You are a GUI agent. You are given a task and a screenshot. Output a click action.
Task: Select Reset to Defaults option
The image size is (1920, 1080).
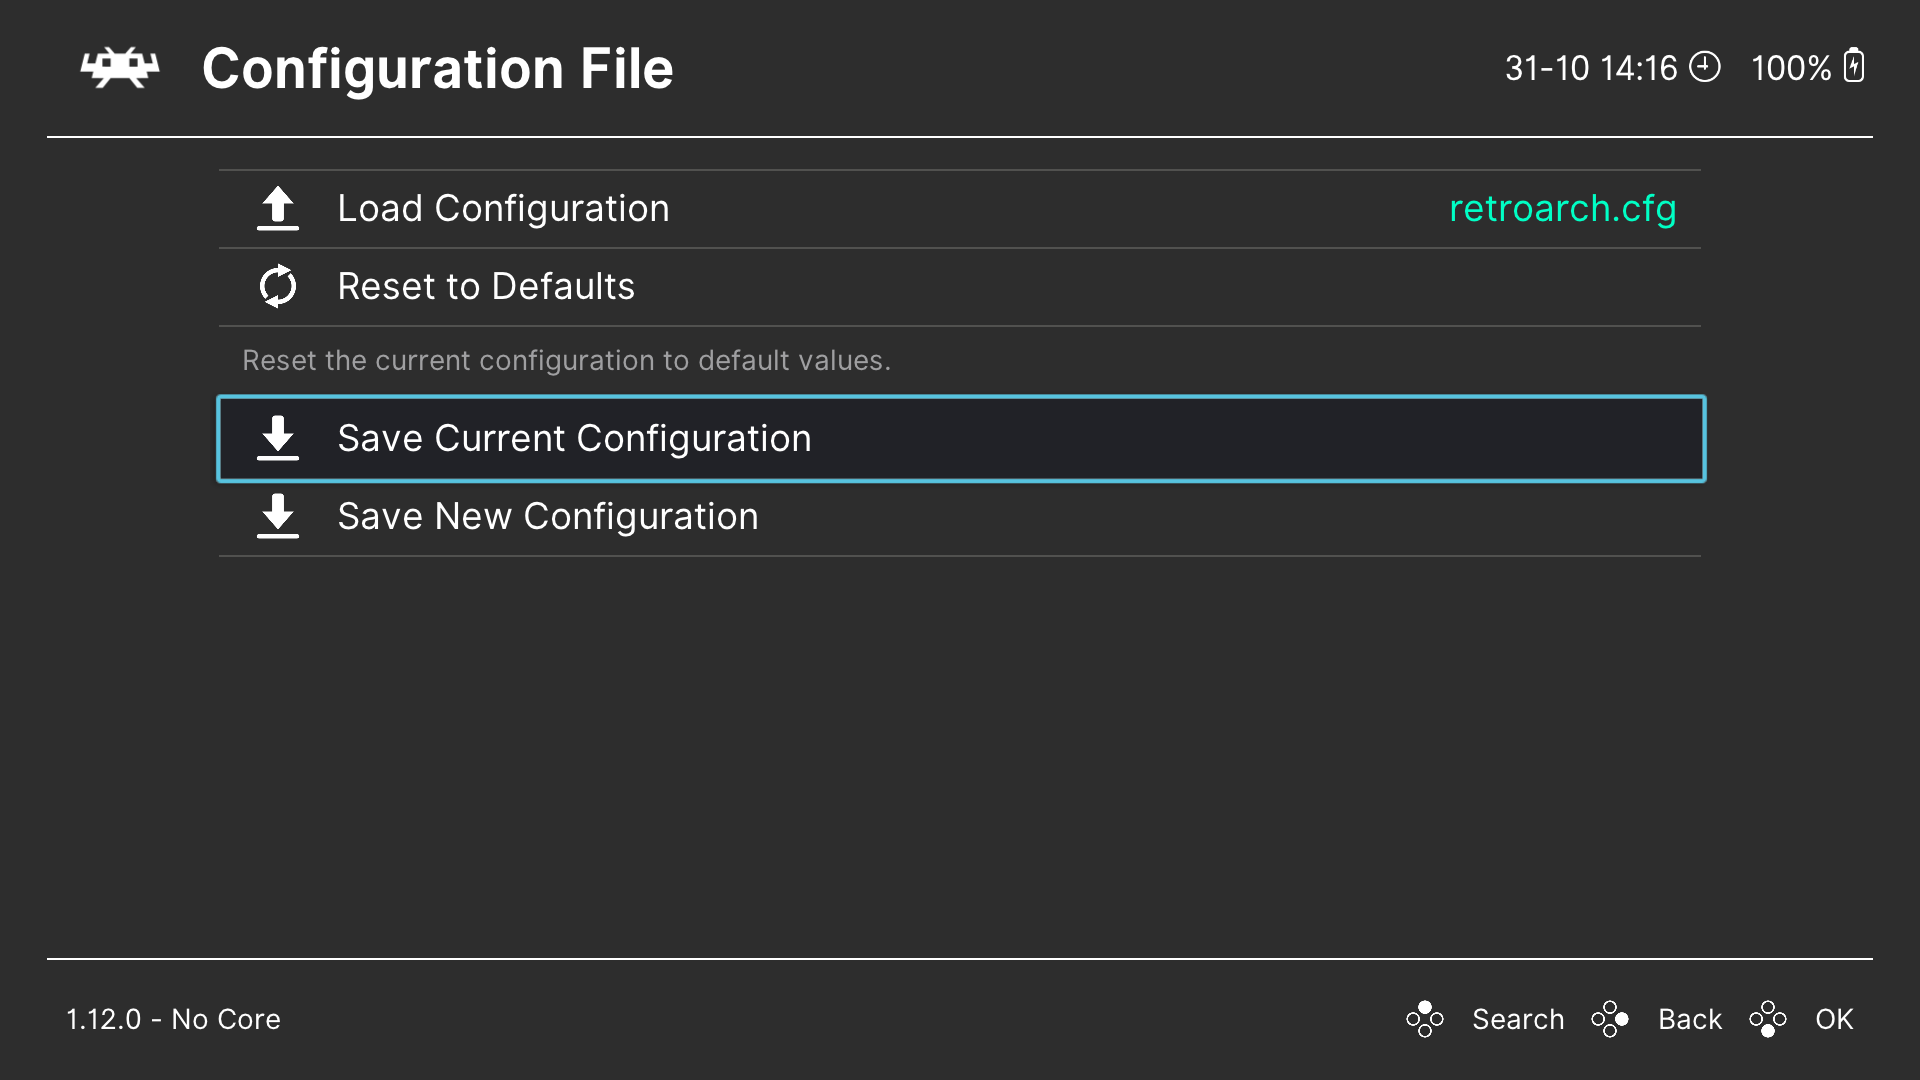(x=485, y=286)
